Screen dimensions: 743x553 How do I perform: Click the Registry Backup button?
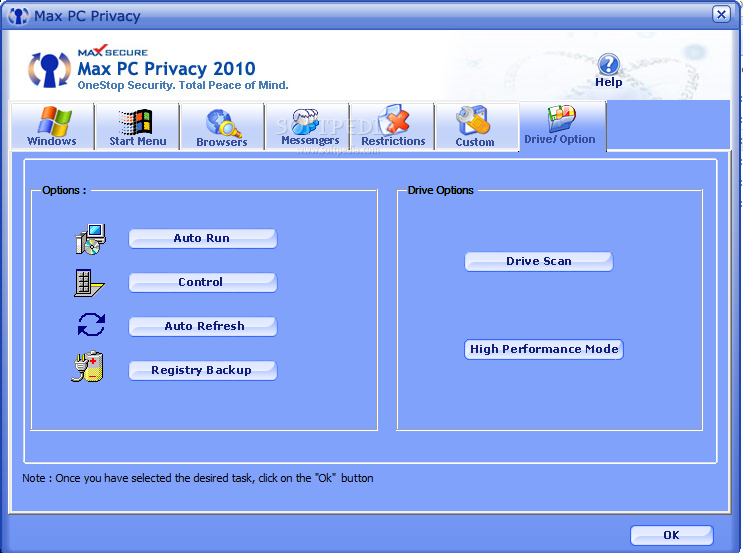coord(203,371)
